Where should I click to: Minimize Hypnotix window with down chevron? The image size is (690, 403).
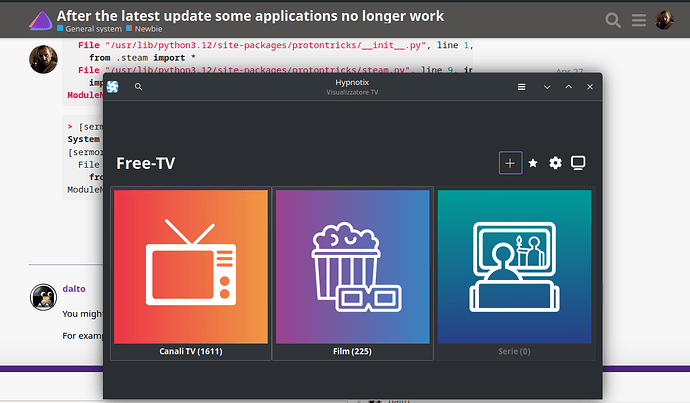(547, 87)
